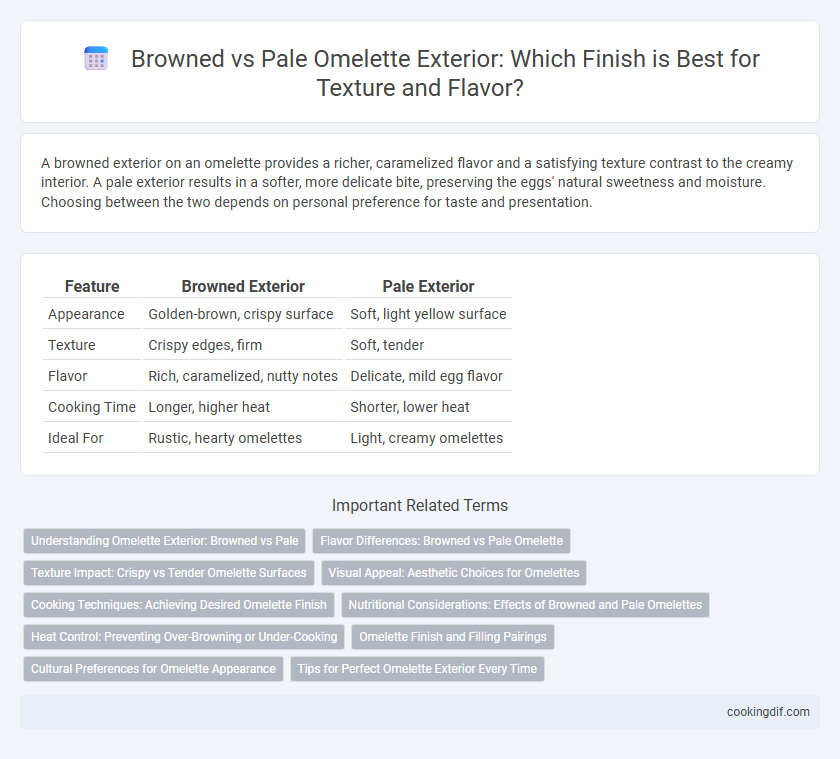The width and height of the screenshot is (840, 759).
Task: Click the 'Important Related Terms' heading
Action: click(420, 505)
